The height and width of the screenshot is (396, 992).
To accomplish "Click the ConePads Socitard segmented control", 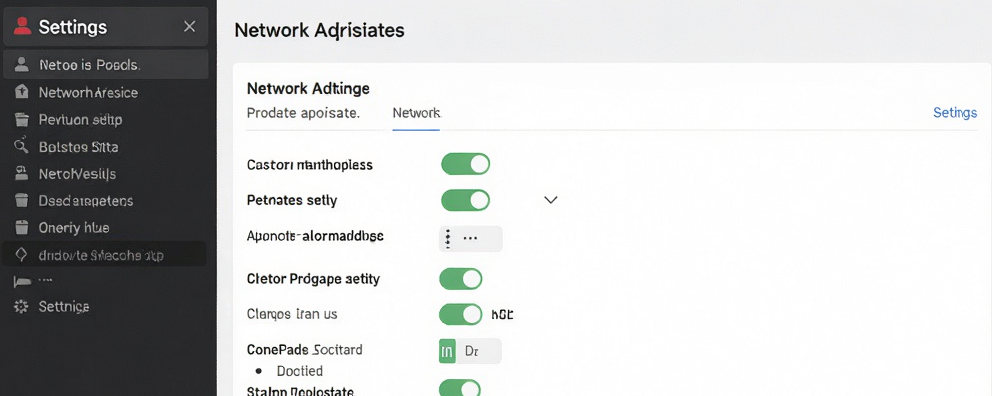I will 470,351.
